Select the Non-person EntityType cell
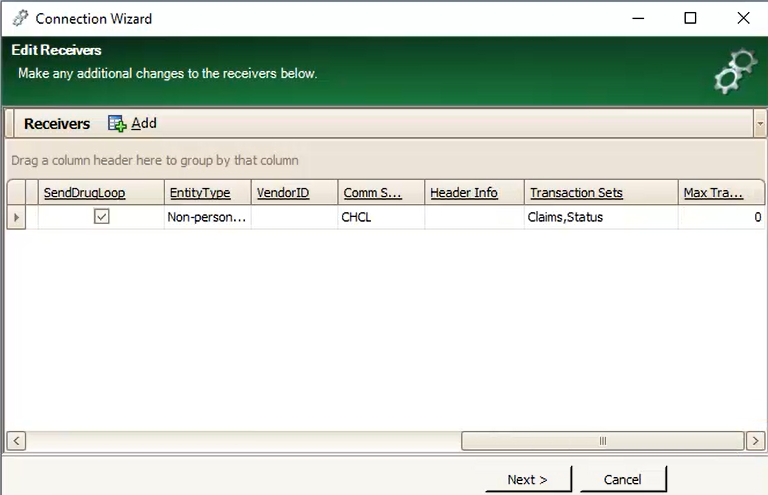This screenshot has width=768, height=495. point(207,217)
